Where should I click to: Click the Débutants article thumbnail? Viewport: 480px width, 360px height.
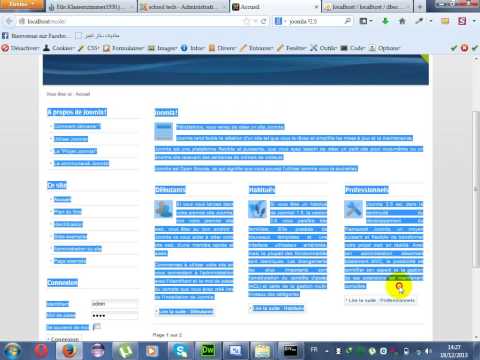[x=163, y=209]
